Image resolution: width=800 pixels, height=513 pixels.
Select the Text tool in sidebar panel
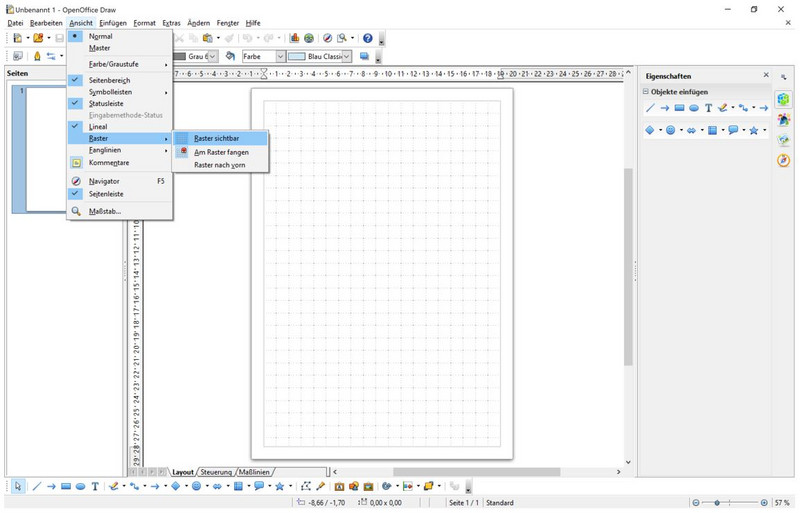(708, 108)
